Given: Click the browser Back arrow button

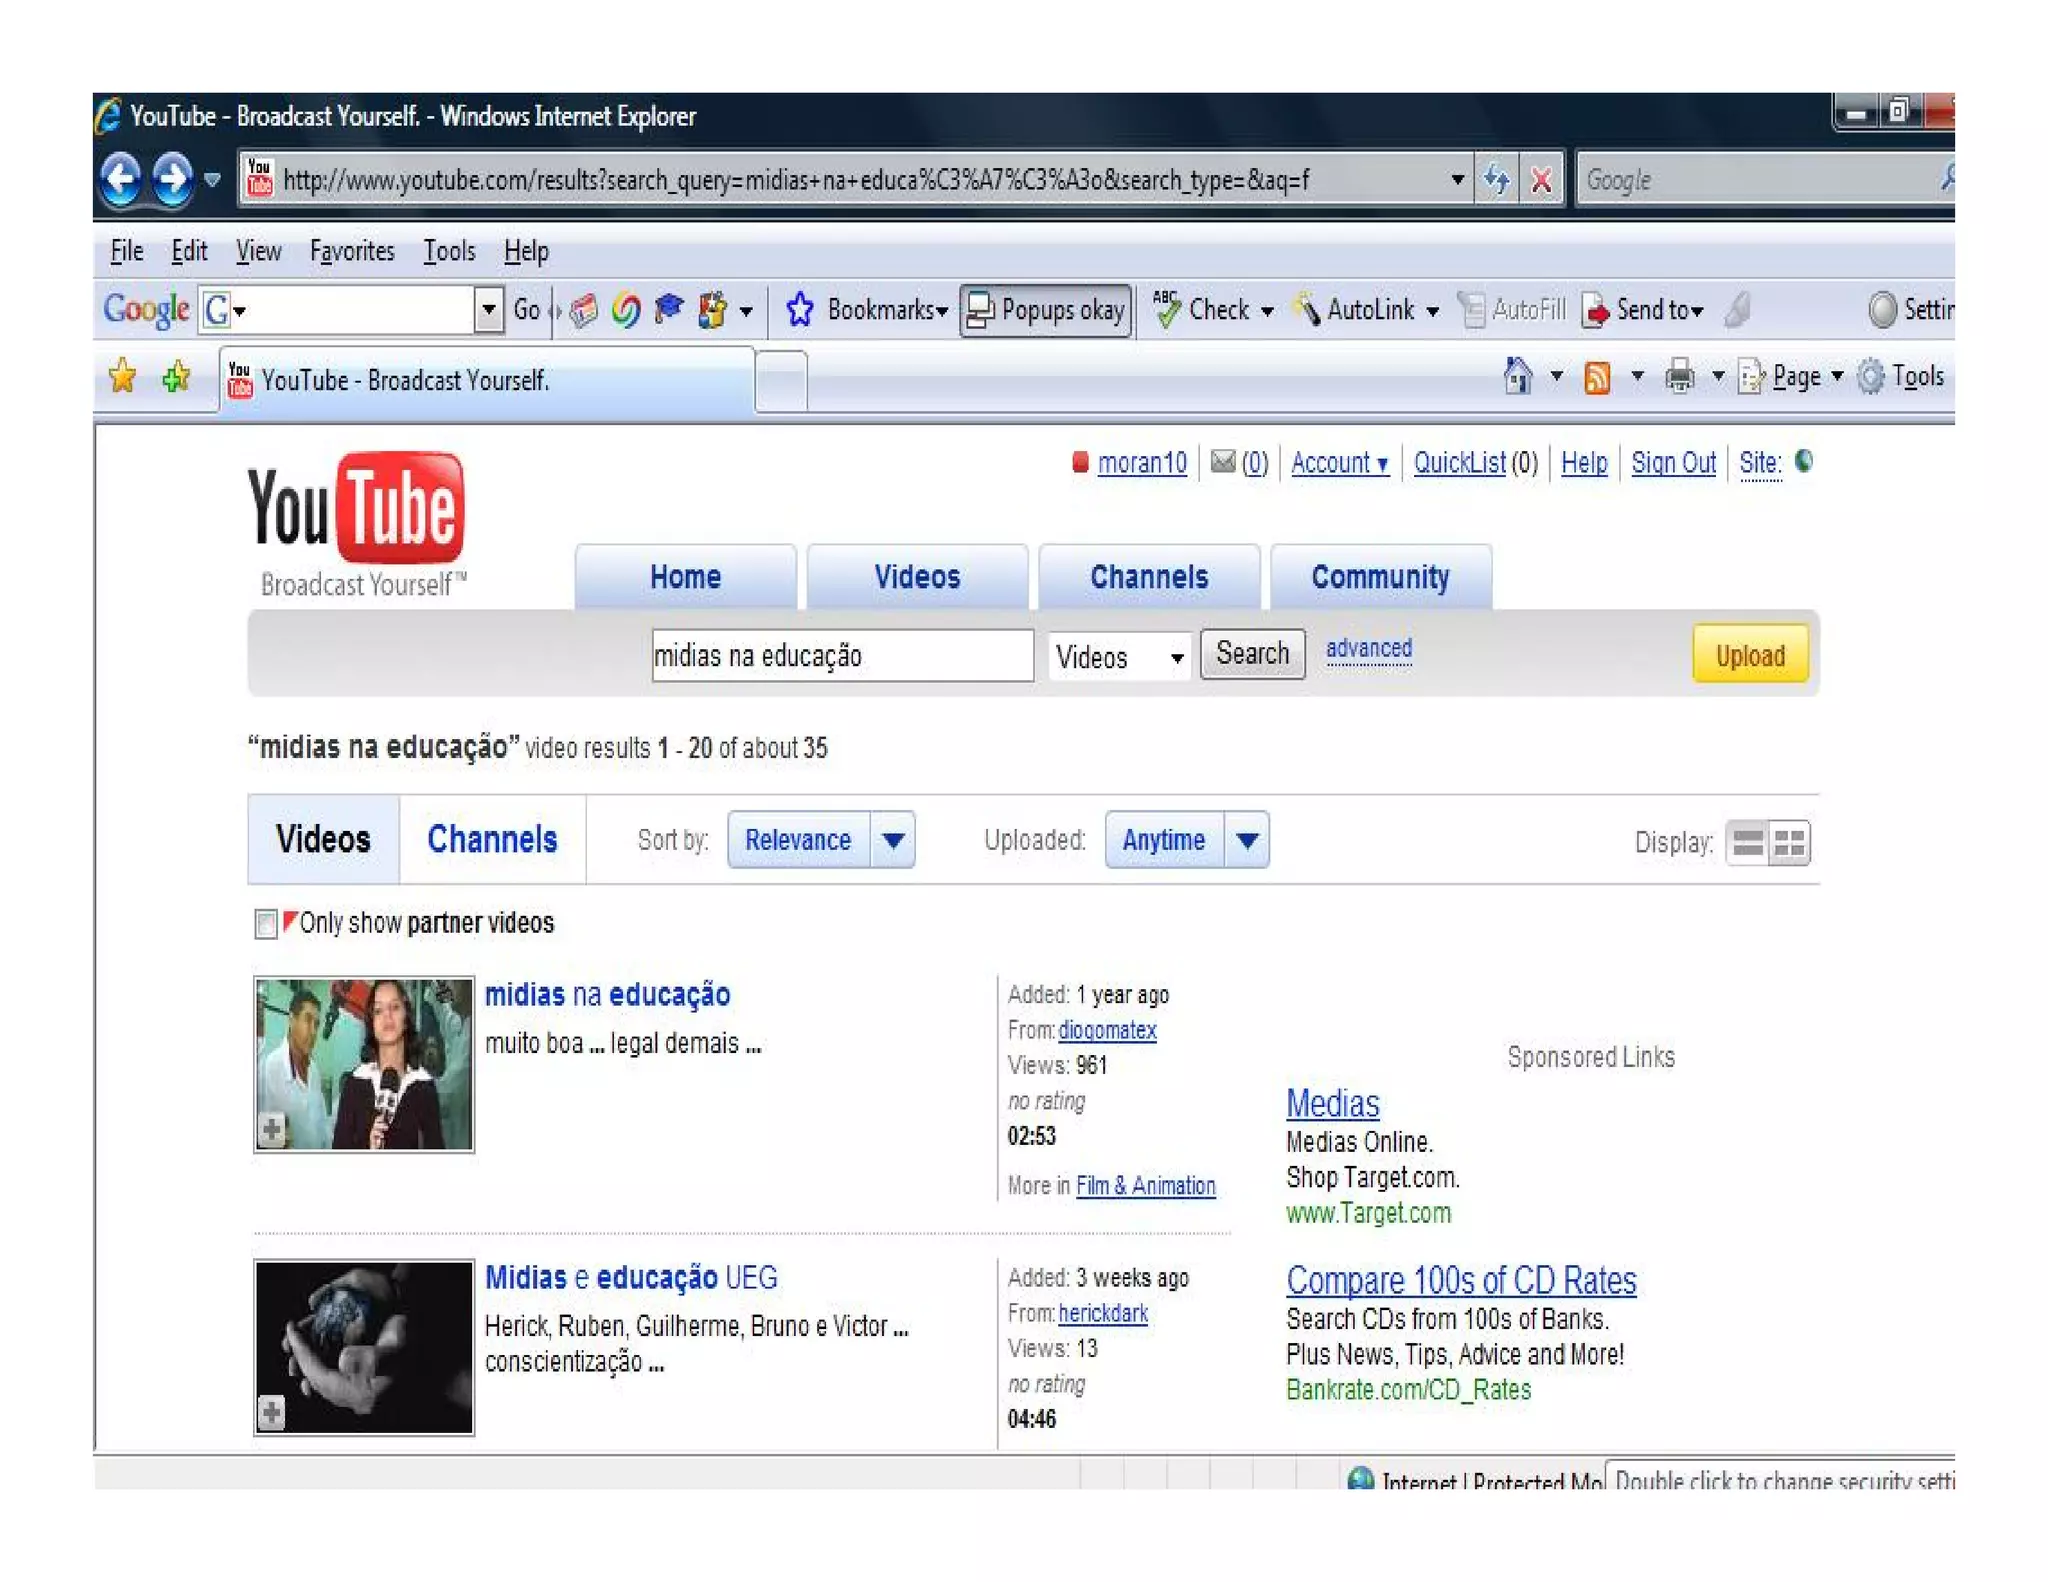Looking at the screenshot, I should [121, 179].
